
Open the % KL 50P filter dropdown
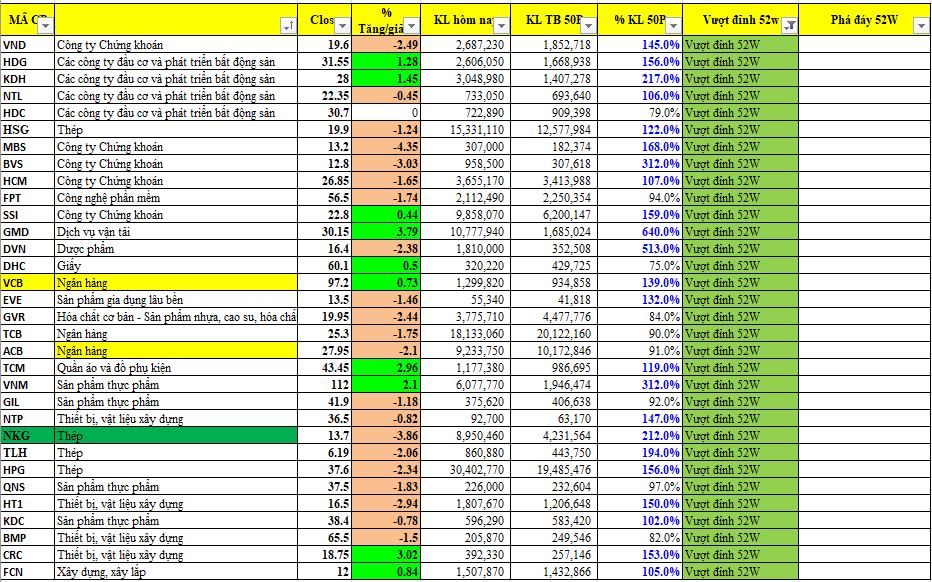click(x=673, y=26)
